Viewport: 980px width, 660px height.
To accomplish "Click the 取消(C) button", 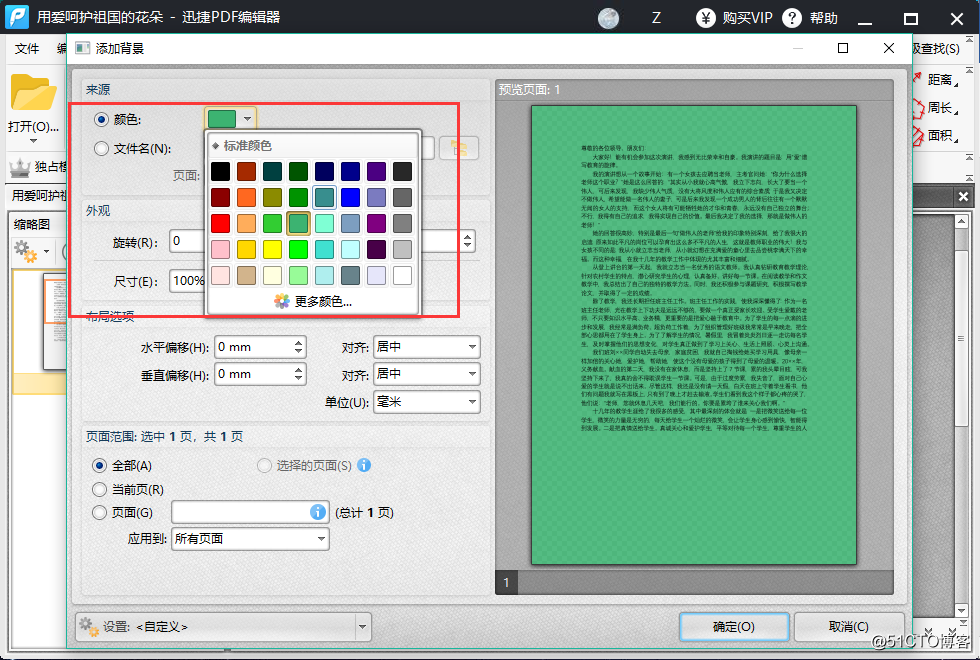I will click(849, 627).
